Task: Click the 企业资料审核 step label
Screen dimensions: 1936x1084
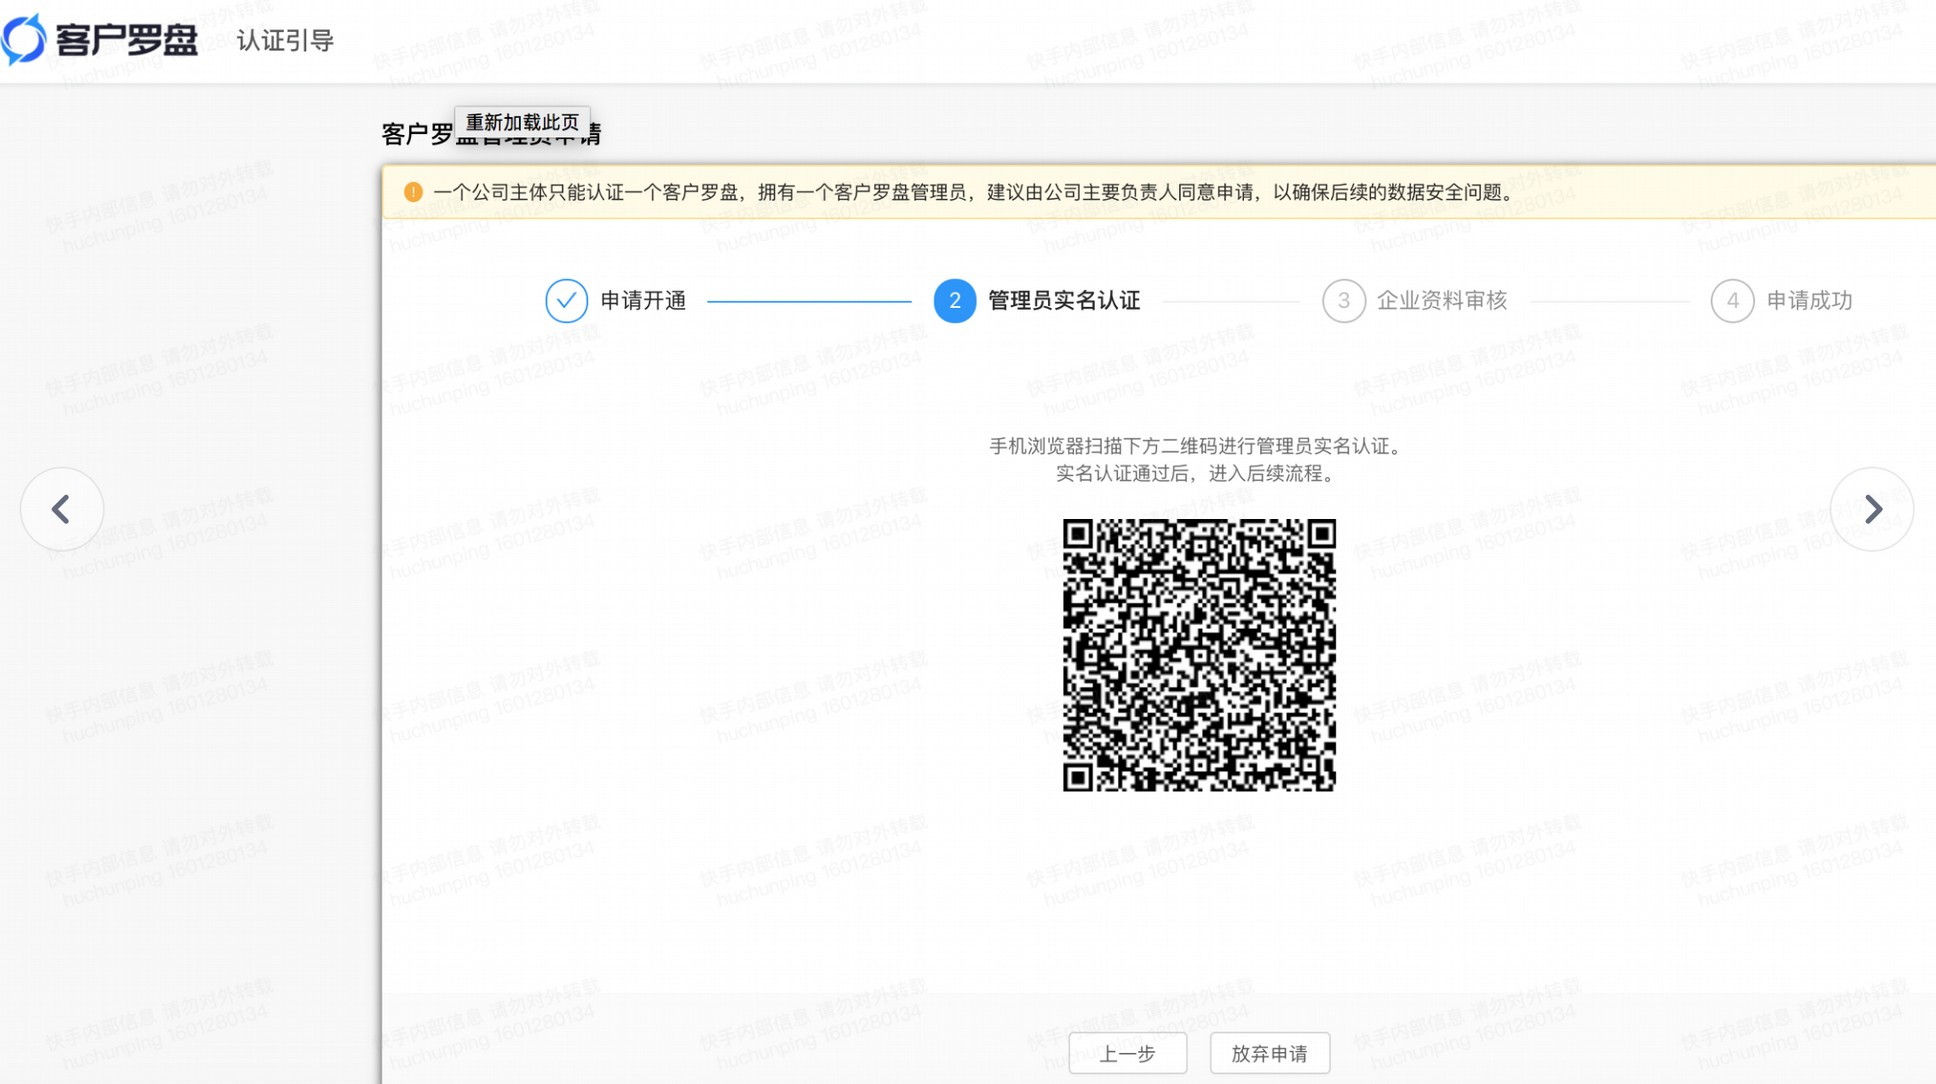Action: [1444, 301]
